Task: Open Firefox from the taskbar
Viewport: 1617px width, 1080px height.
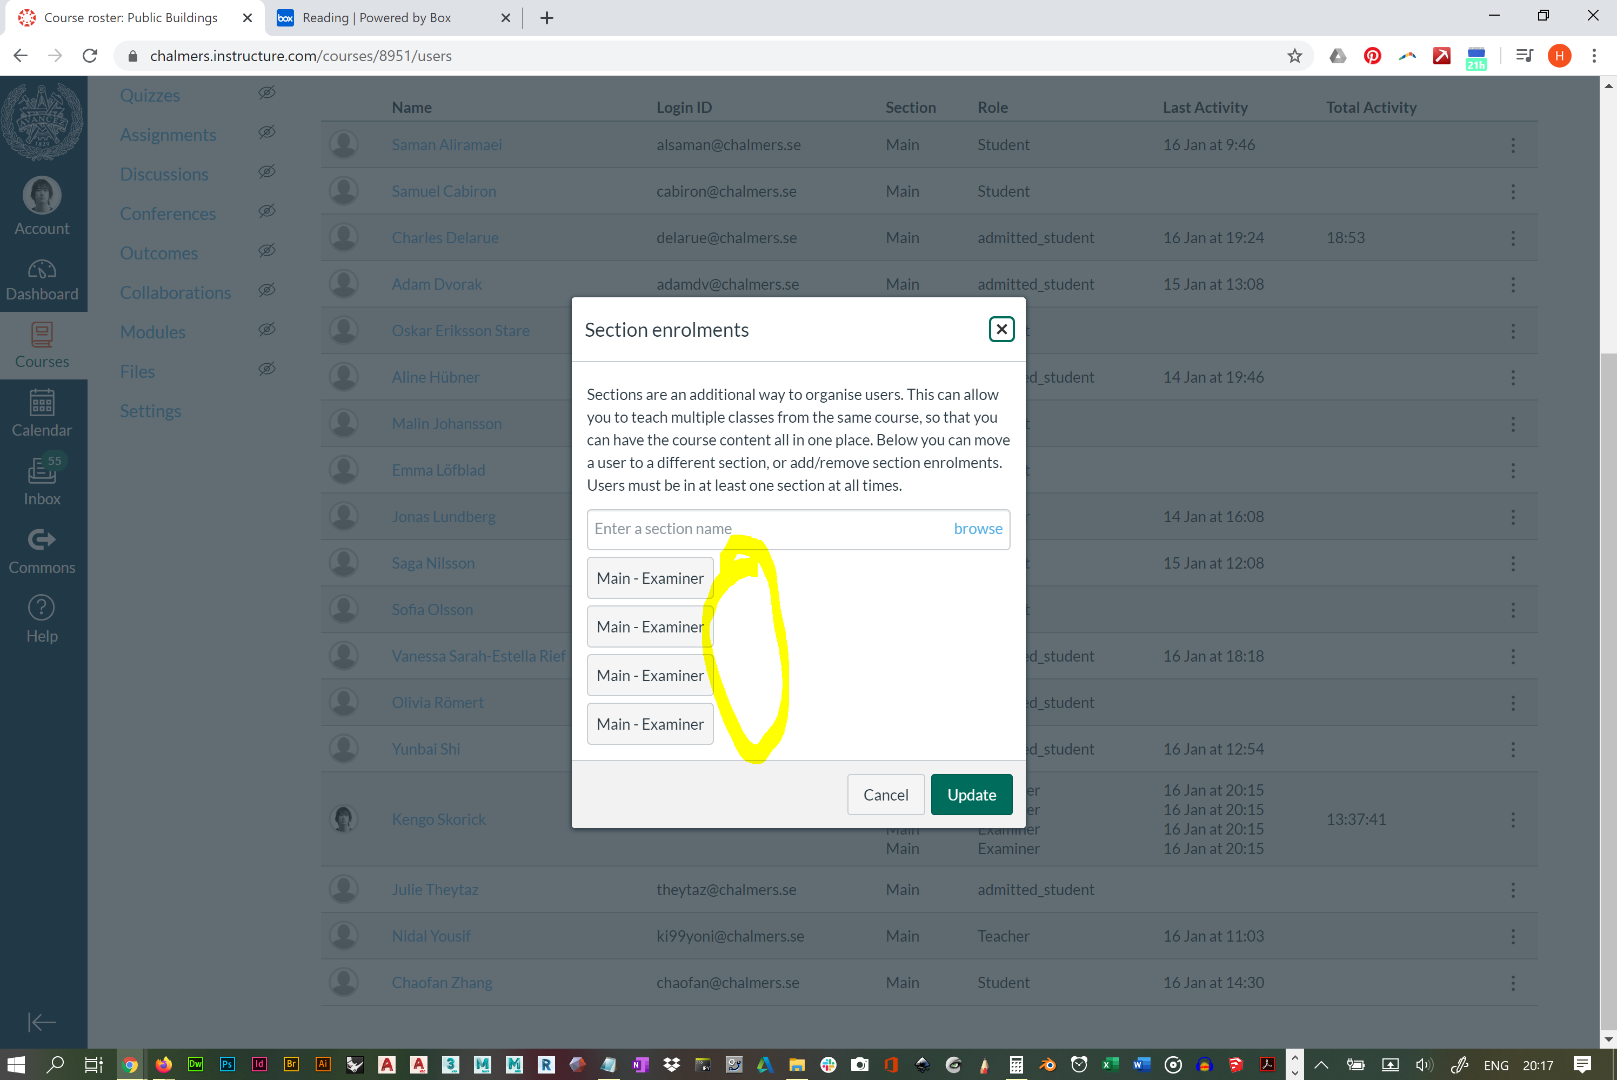Action: (163, 1065)
